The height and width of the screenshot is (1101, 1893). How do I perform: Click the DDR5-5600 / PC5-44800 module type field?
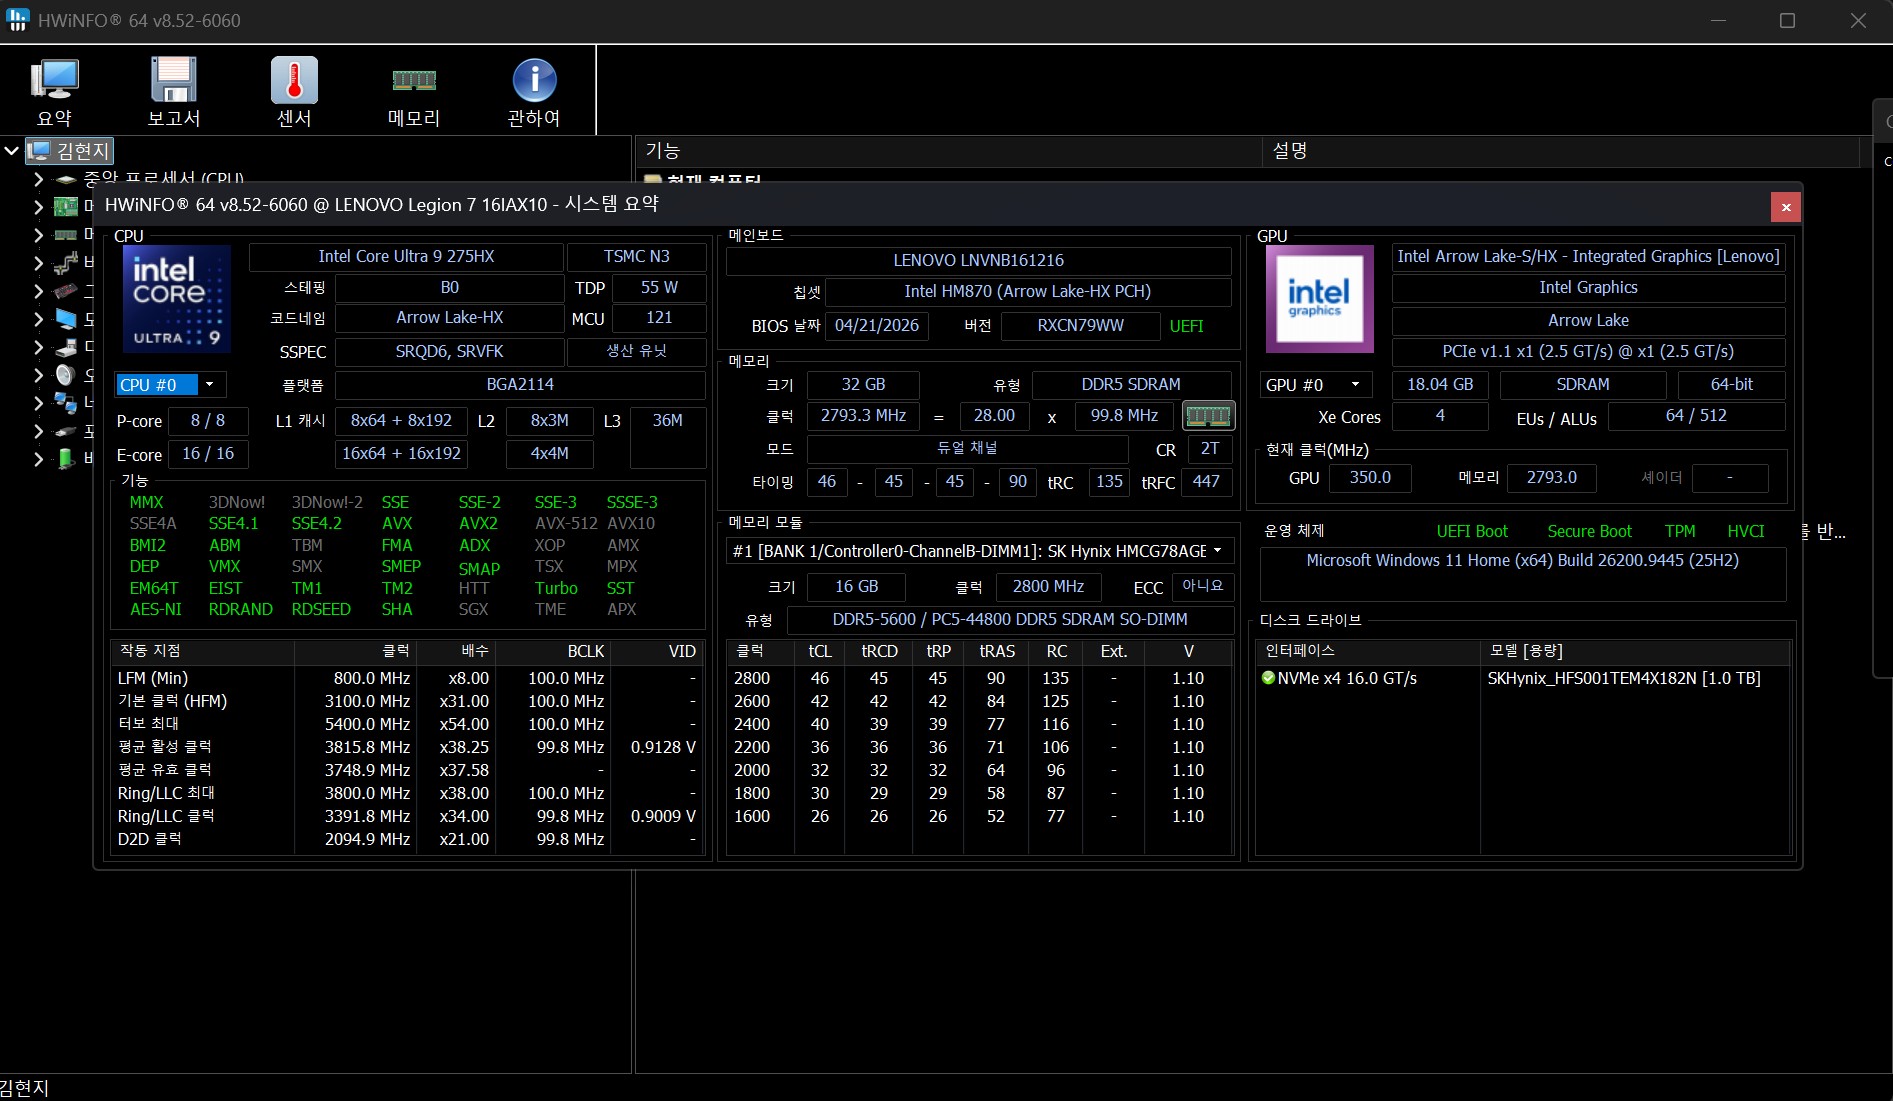click(1010, 620)
